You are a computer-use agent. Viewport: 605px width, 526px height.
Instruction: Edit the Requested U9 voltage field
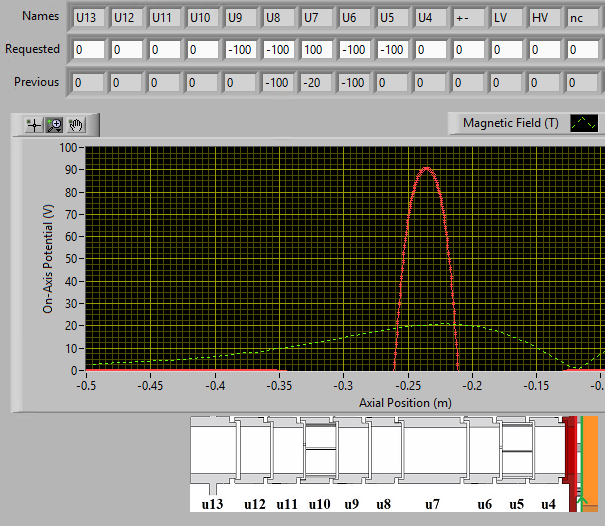pyautogui.click(x=240, y=49)
